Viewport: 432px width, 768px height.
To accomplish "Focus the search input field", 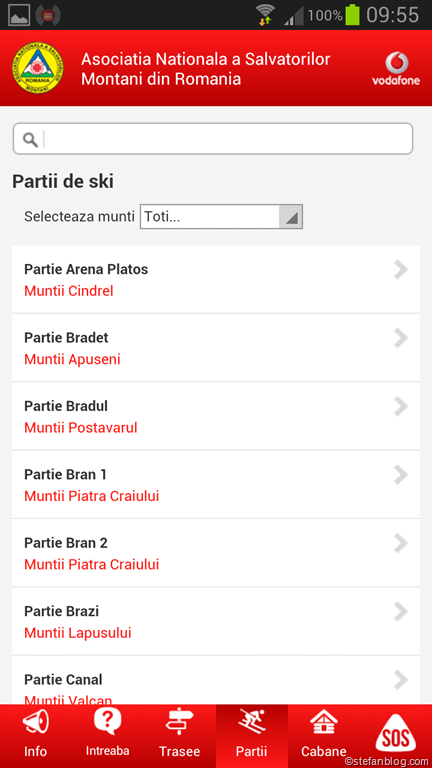I will pyautogui.click(x=213, y=139).
